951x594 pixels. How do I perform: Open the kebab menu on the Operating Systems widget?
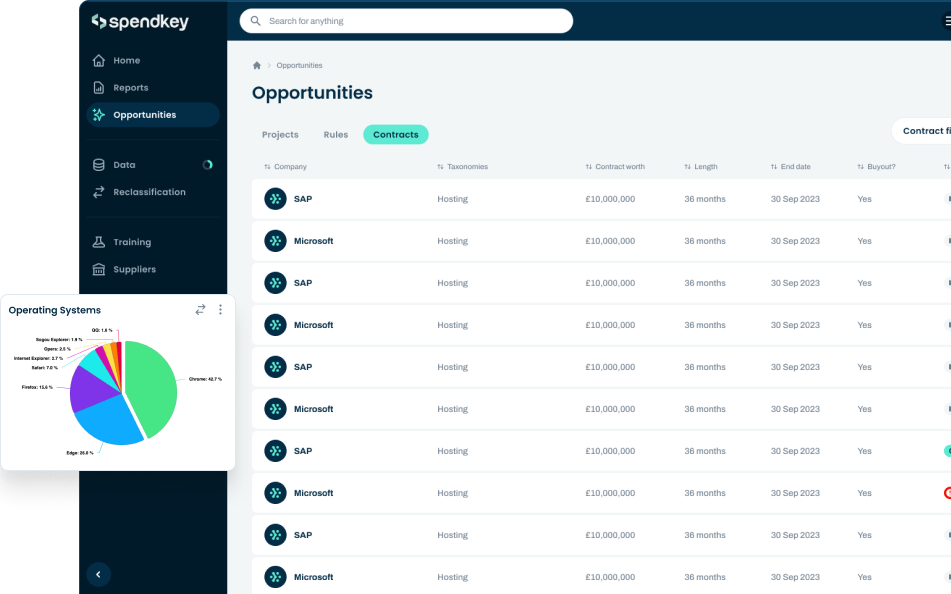point(220,310)
